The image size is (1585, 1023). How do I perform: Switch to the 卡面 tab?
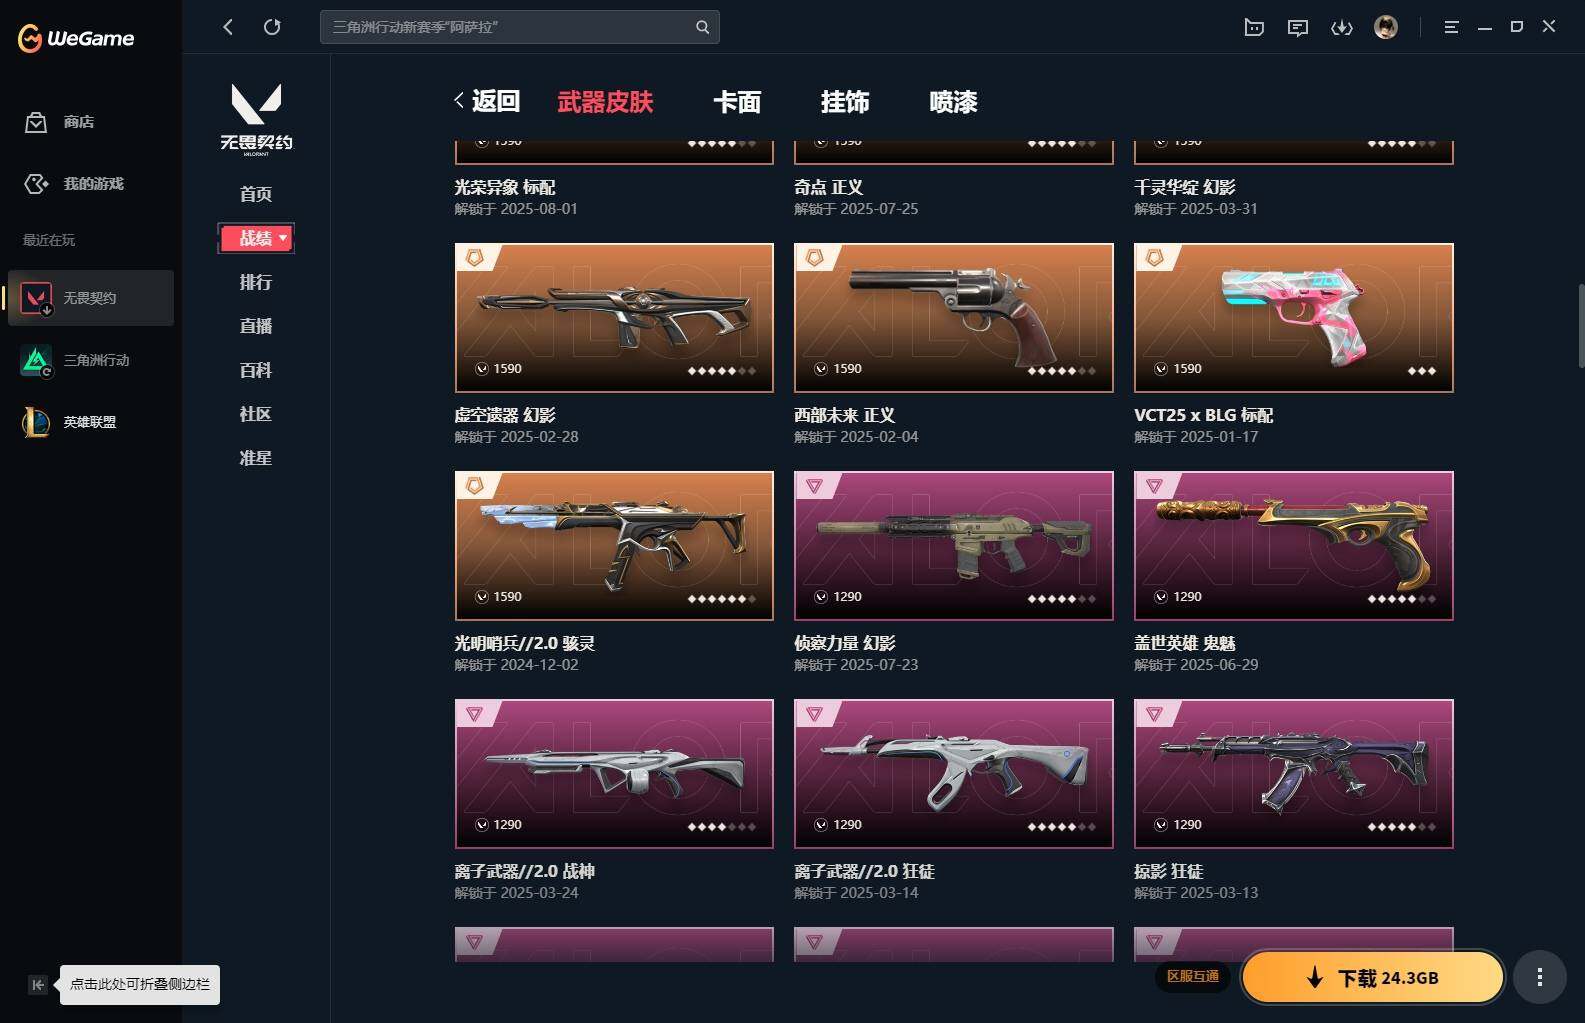point(737,102)
